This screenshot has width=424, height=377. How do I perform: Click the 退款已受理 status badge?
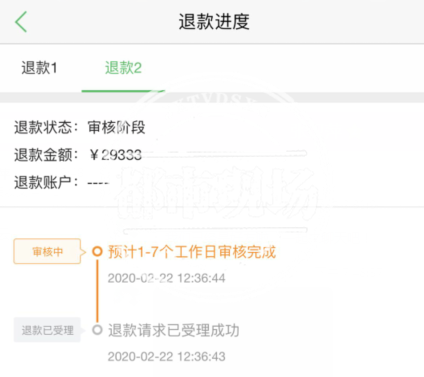[x=47, y=330]
